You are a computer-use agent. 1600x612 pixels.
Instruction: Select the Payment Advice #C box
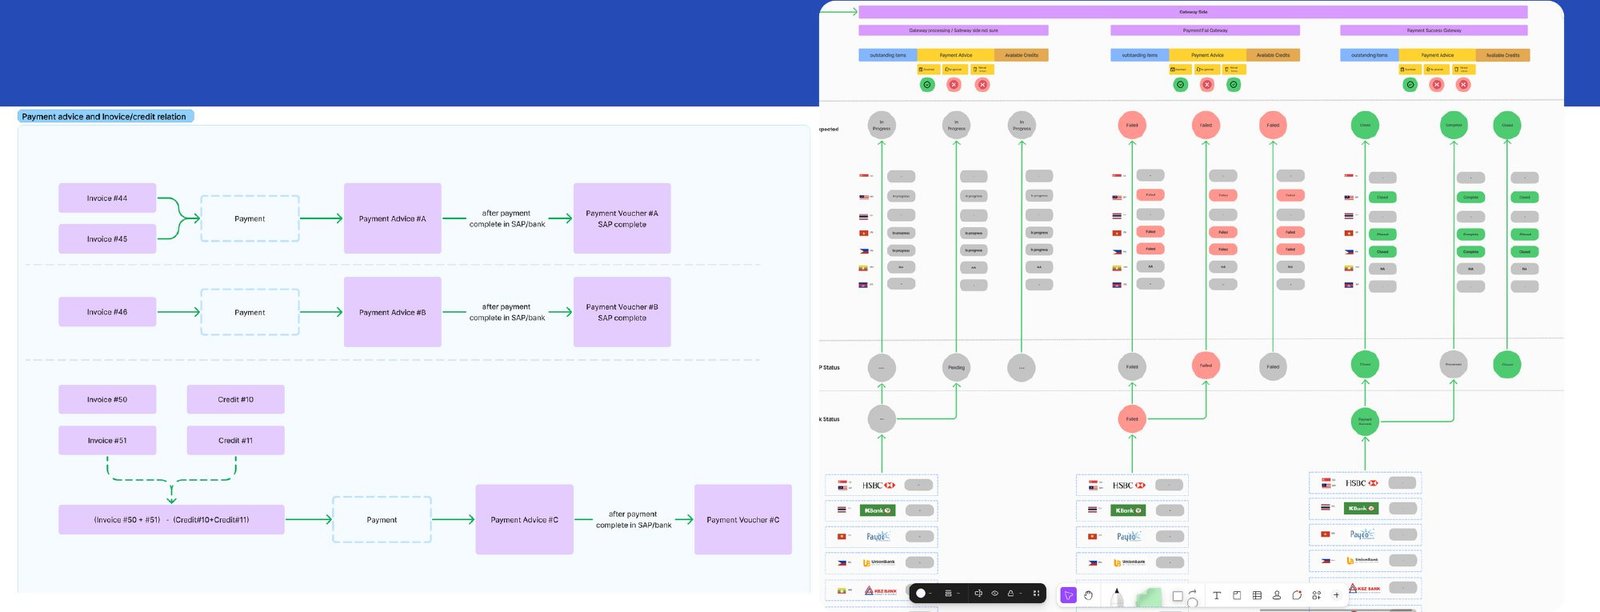pyautogui.click(x=525, y=520)
